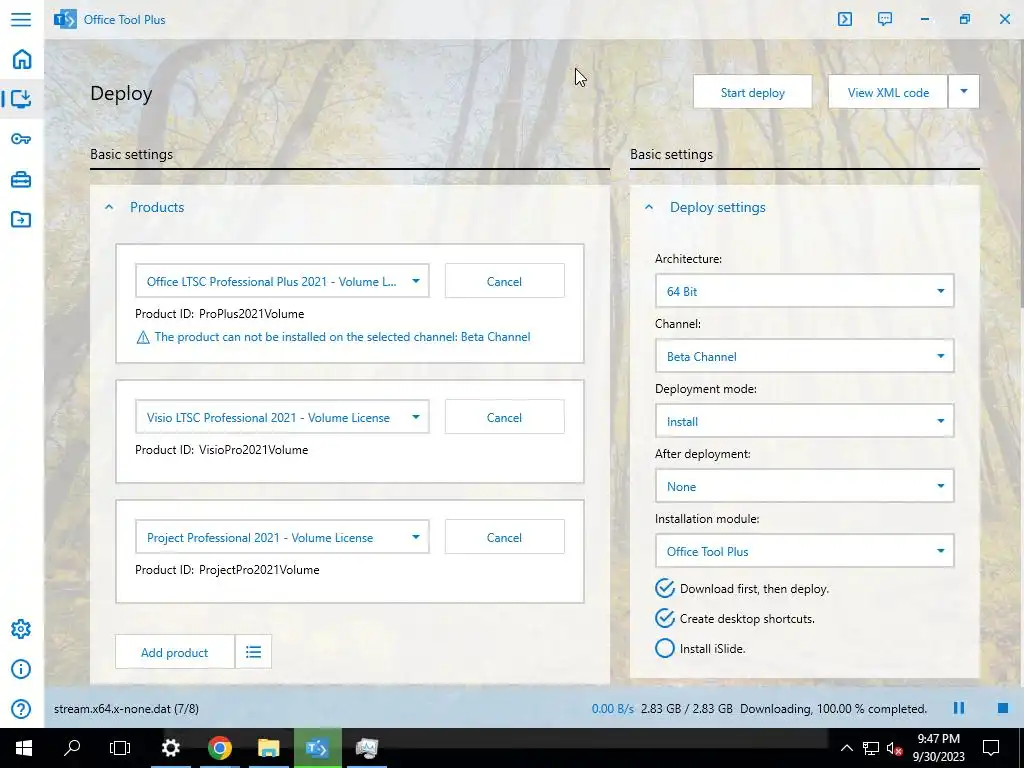Click the product list icon beside Add product
Screen dimensions: 1024x768
click(253, 652)
